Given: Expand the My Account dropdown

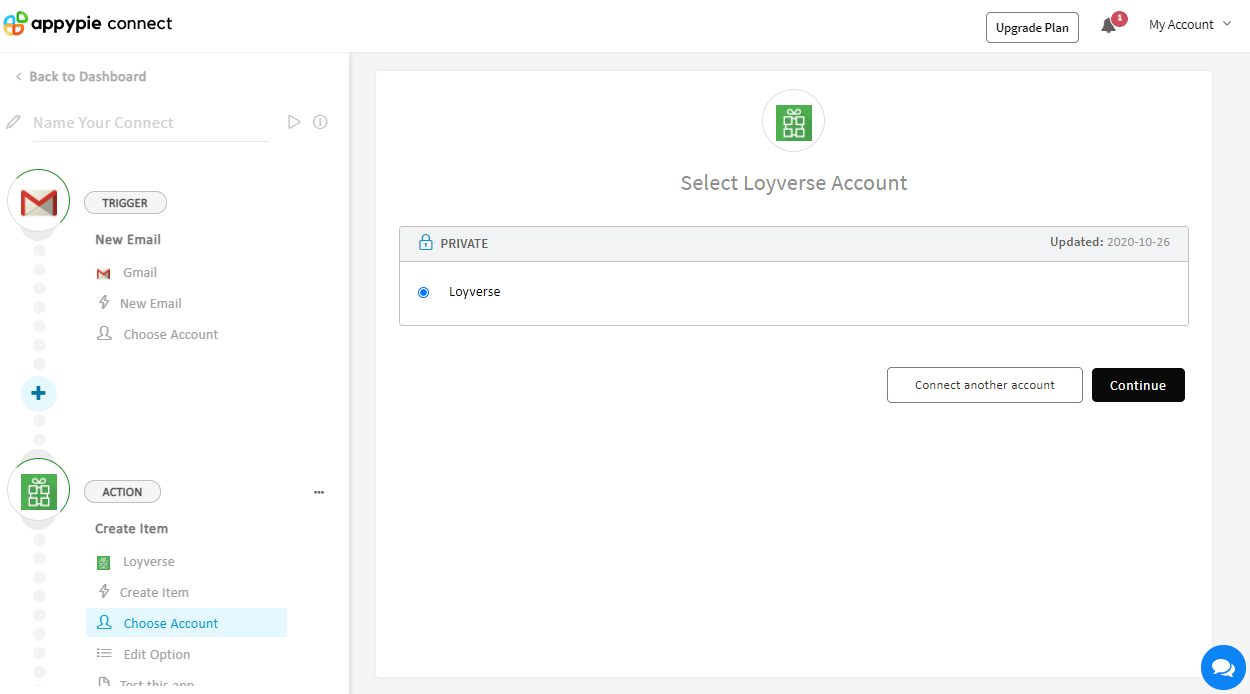Looking at the screenshot, I should pyautogui.click(x=1189, y=25).
